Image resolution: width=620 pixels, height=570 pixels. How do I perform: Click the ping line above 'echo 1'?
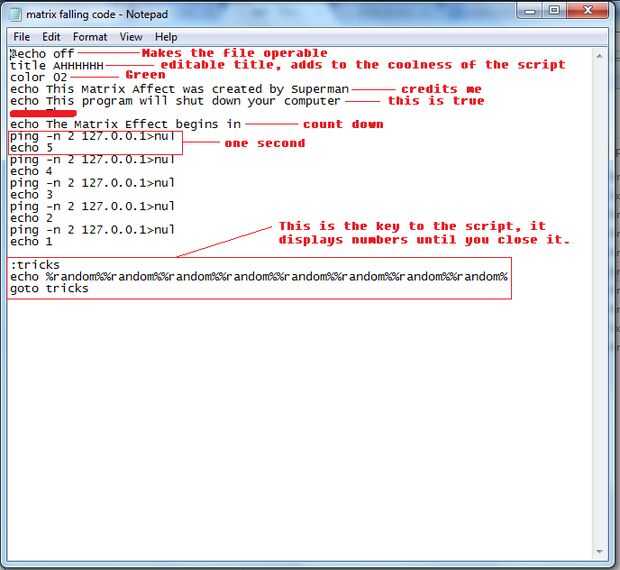[x=92, y=230]
